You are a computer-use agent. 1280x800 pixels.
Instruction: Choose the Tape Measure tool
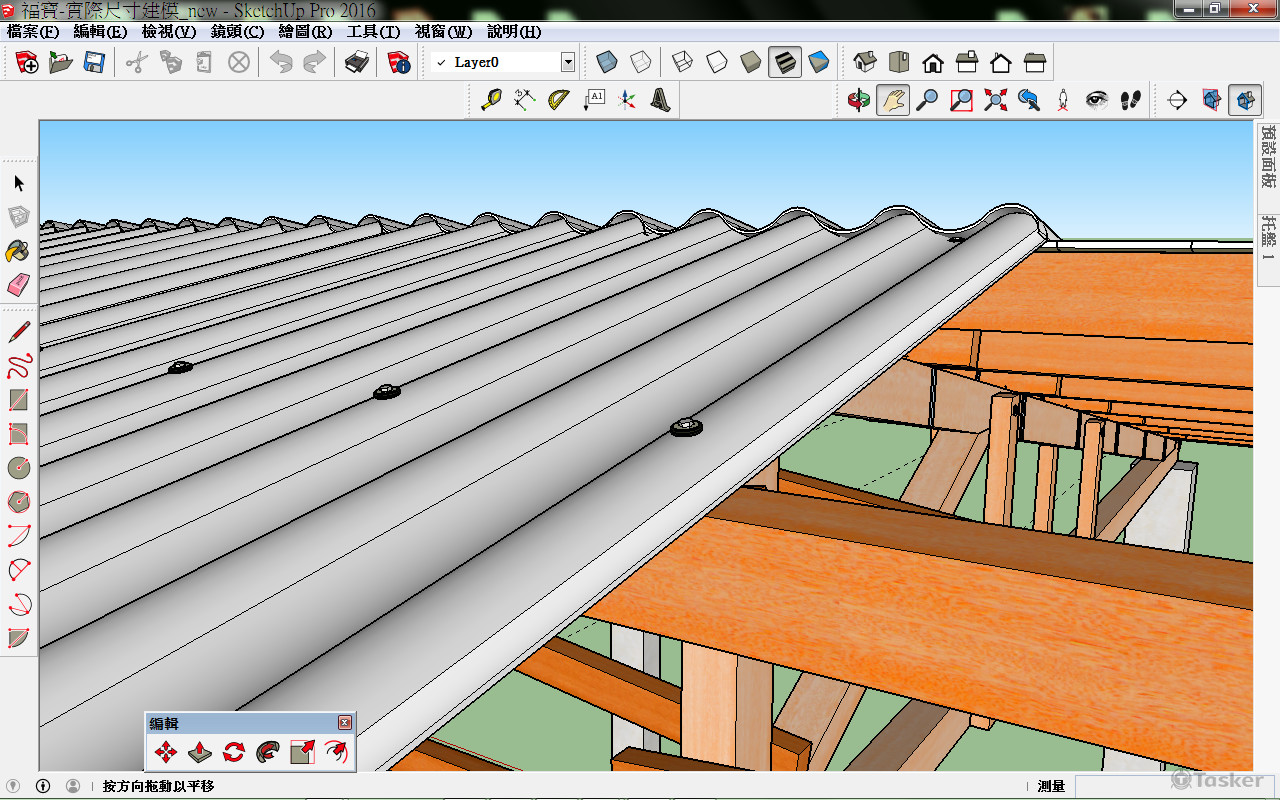(x=491, y=100)
